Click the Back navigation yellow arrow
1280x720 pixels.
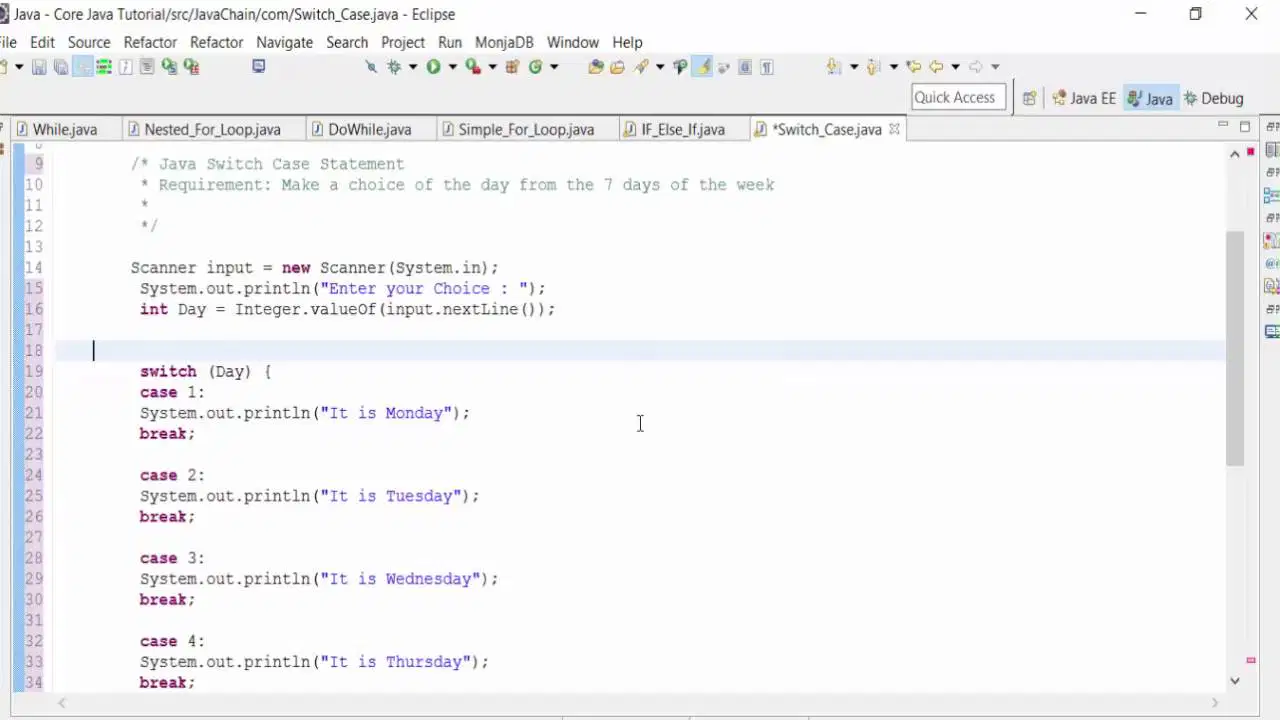pyautogui.click(x=936, y=67)
